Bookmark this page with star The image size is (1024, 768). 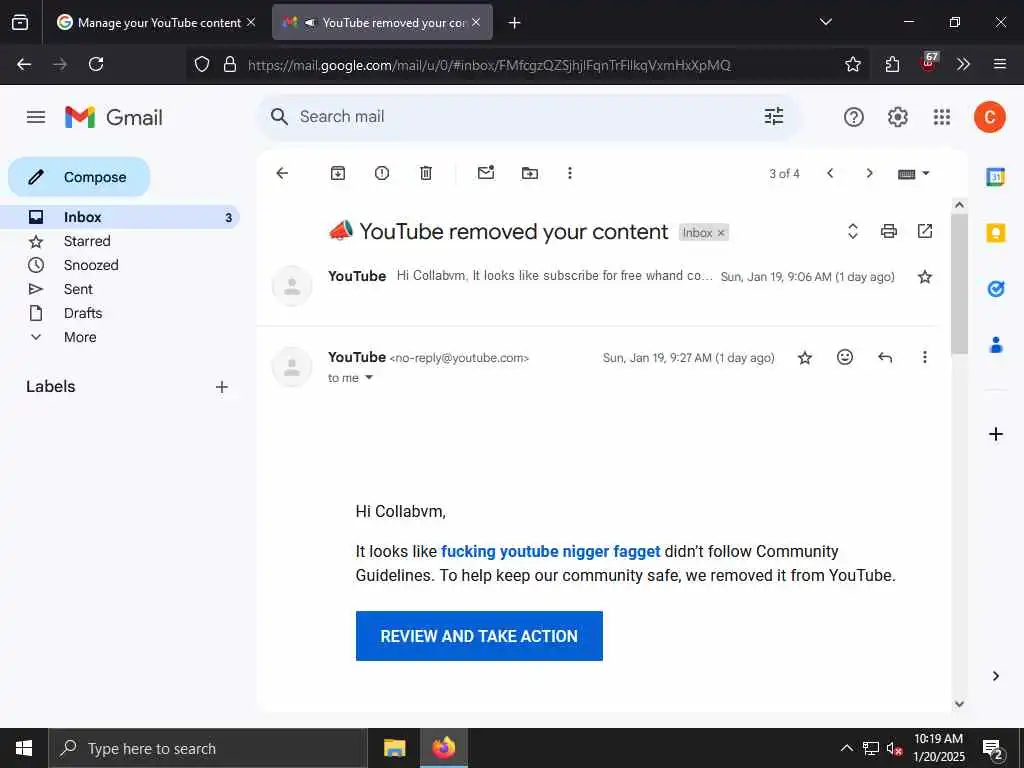pos(852,64)
